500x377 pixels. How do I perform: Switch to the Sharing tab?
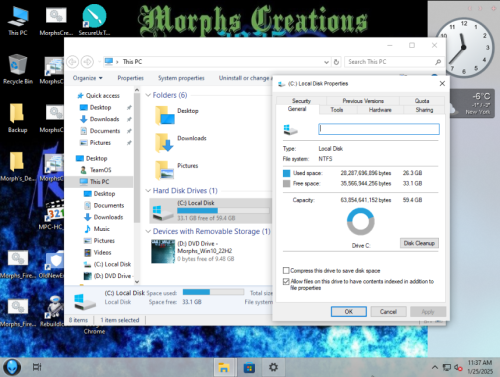coord(424,110)
